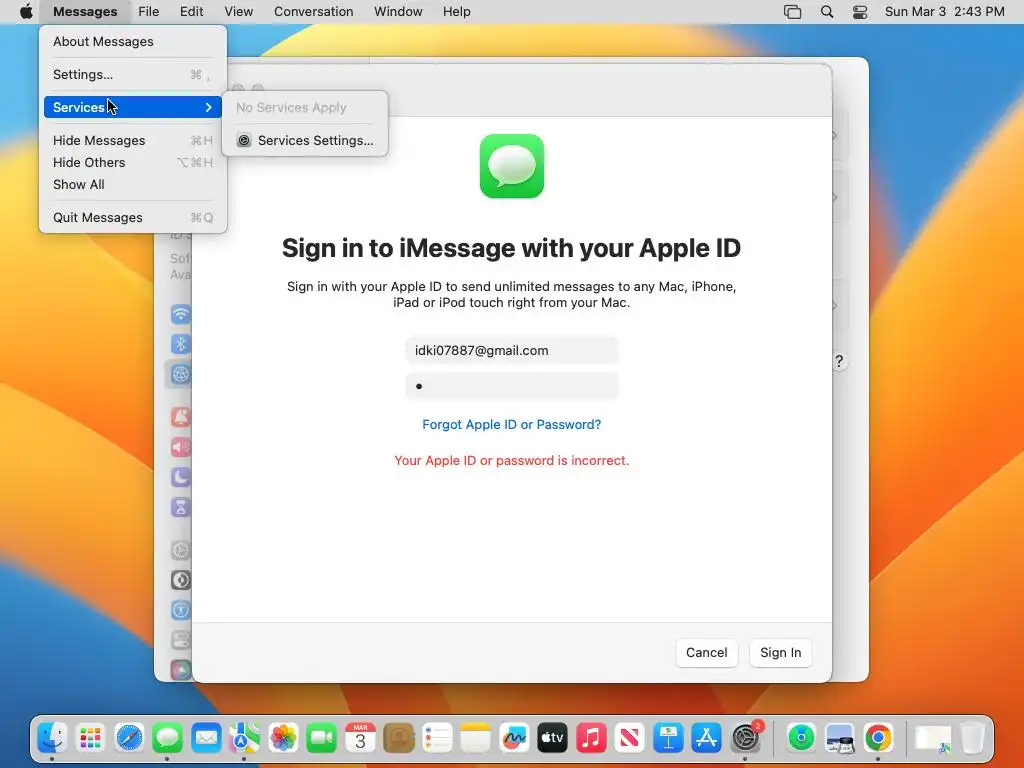Select Bluetooth in System Settings sidebar
The image size is (1024, 768).
click(181, 344)
